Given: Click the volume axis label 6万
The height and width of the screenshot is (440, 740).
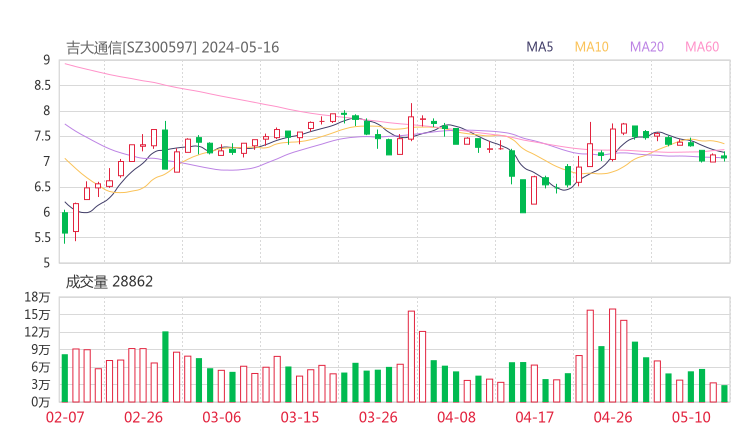Looking at the screenshot, I should pos(41,367).
